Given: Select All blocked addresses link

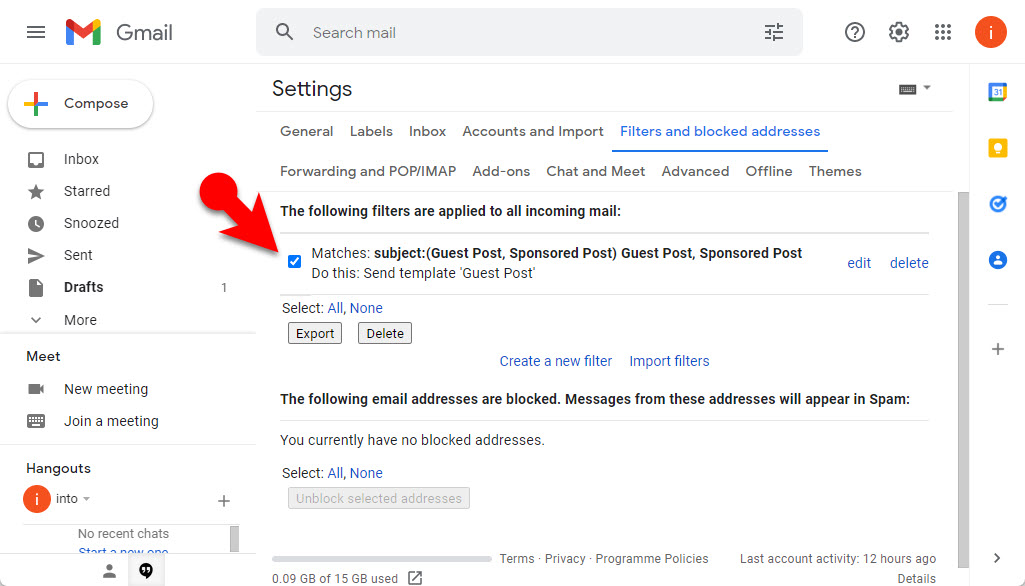Looking at the screenshot, I should pyautogui.click(x=335, y=473).
